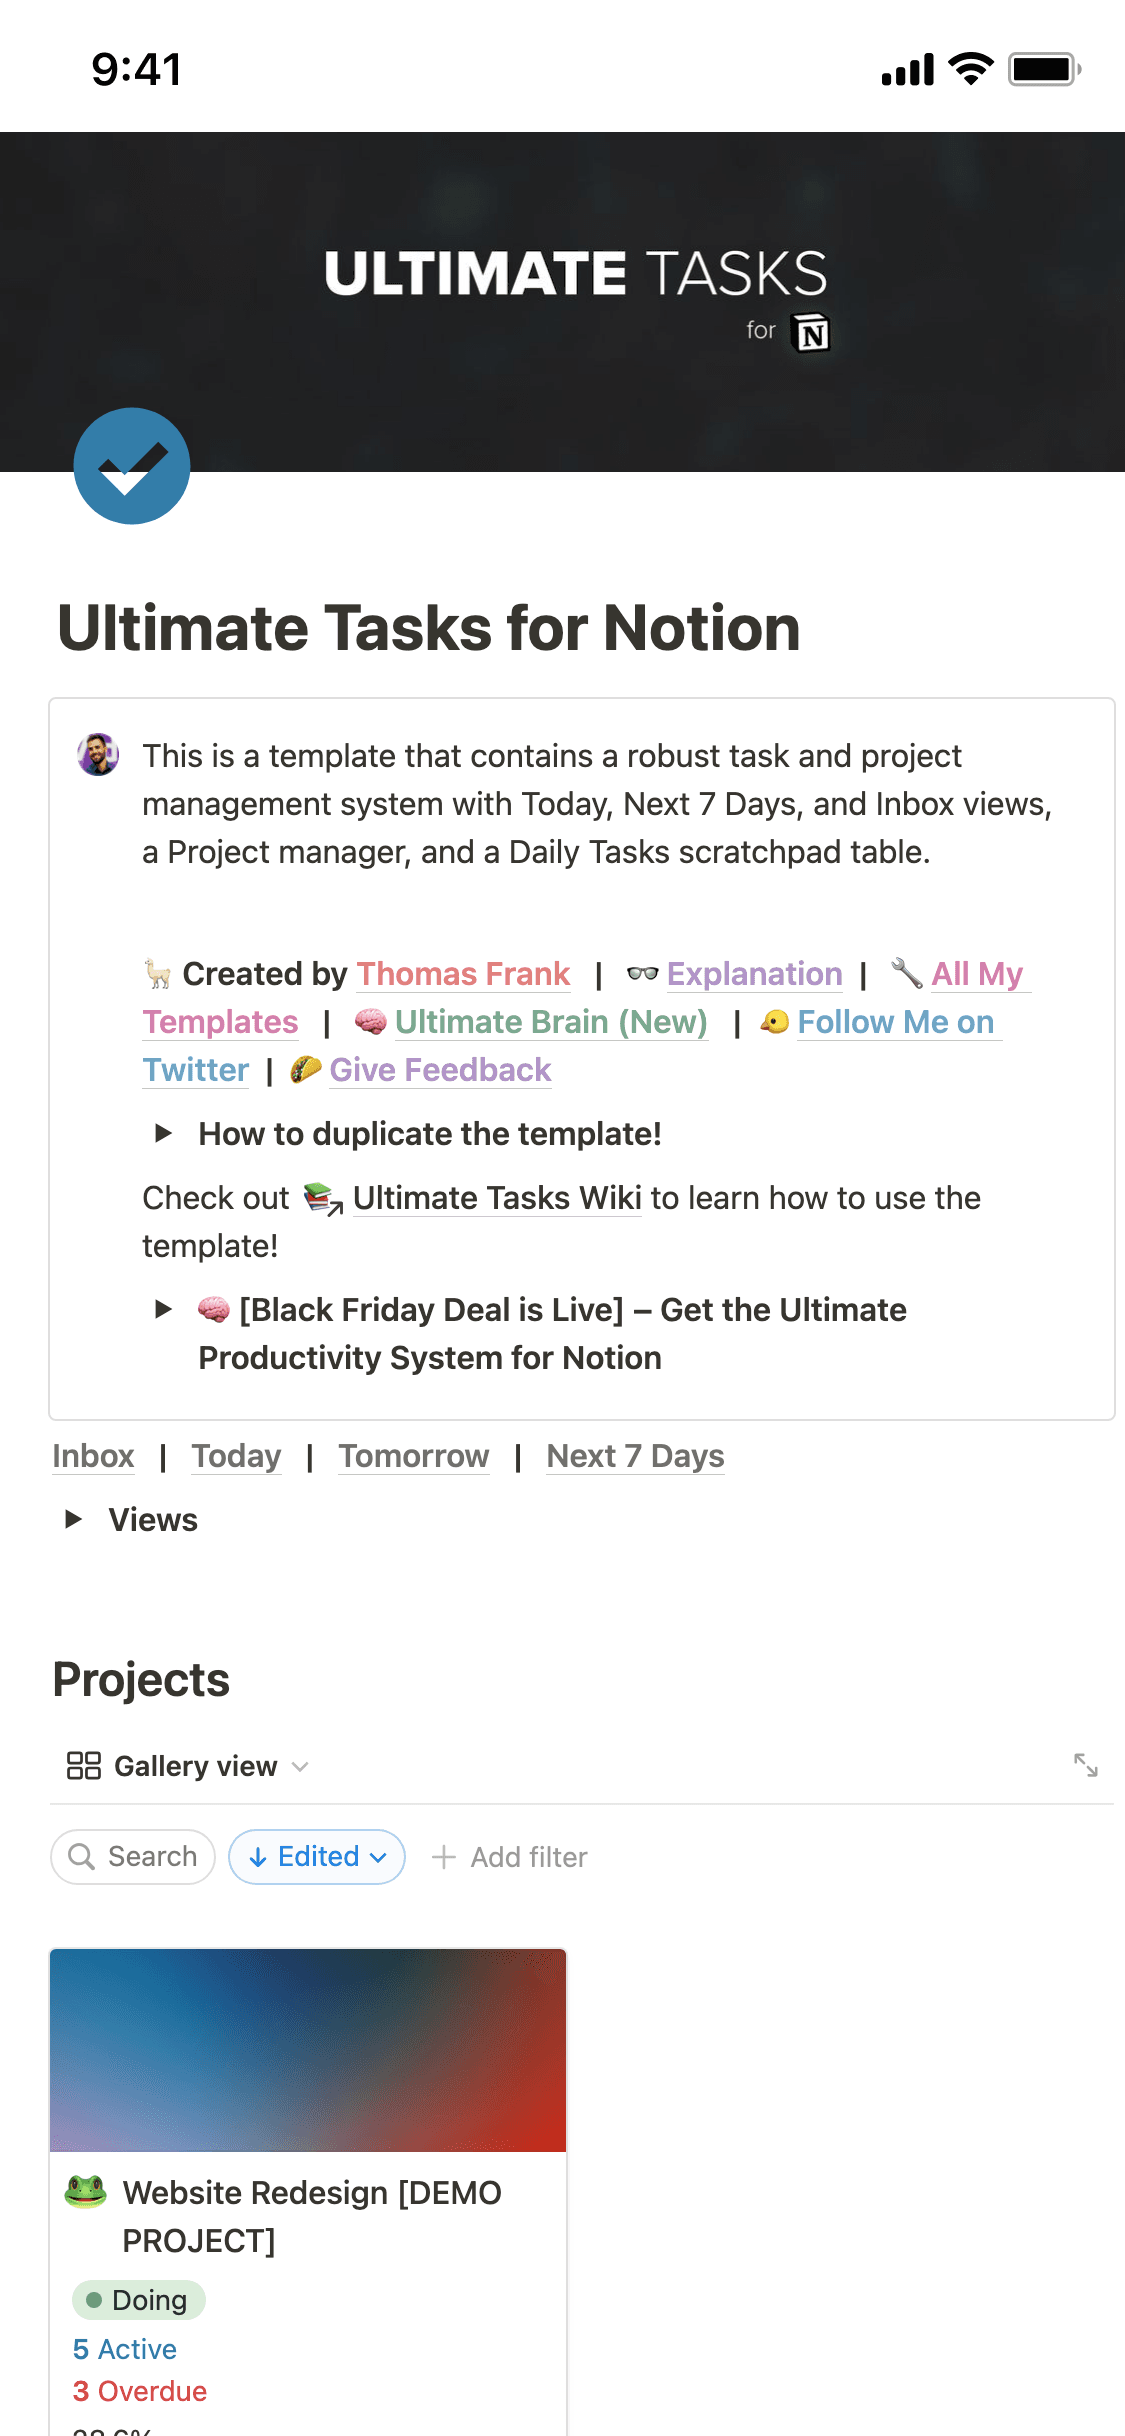Open the Inbox view
1125x2436 pixels.
pyautogui.click(x=93, y=1456)
